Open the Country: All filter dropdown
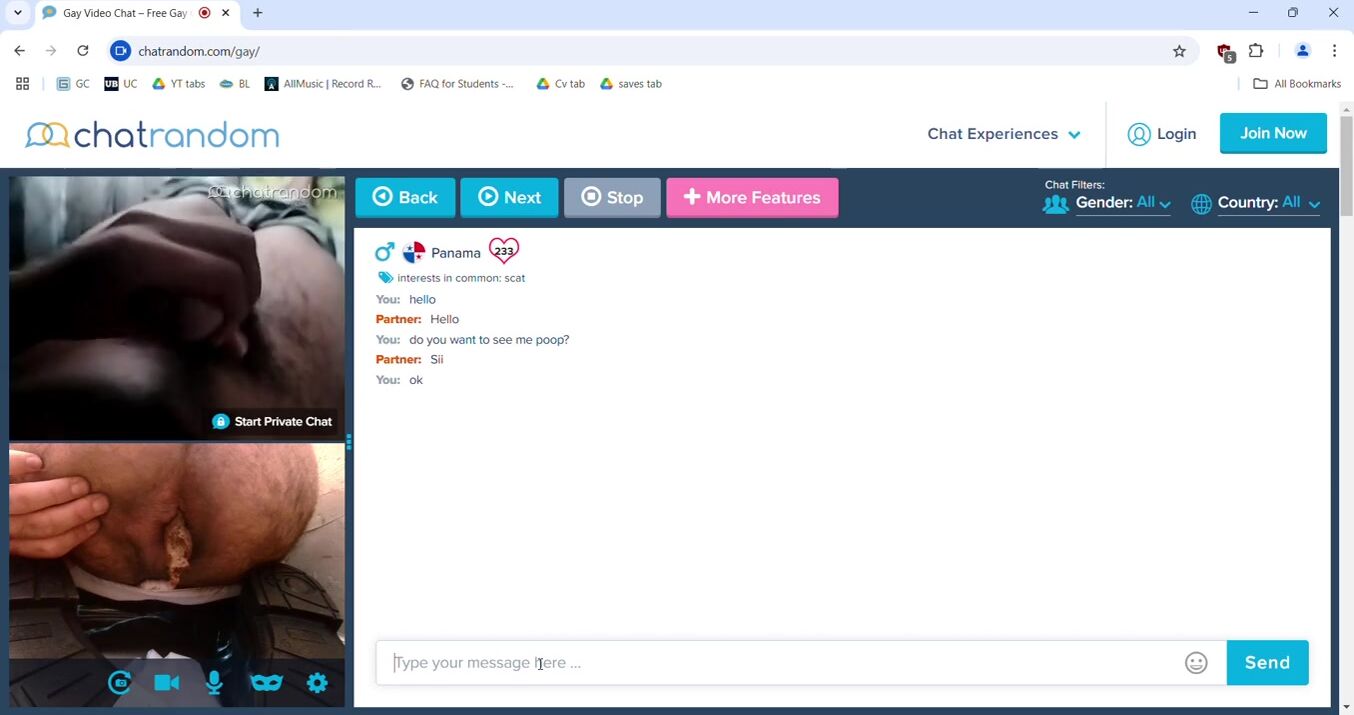 [1268, 203]
